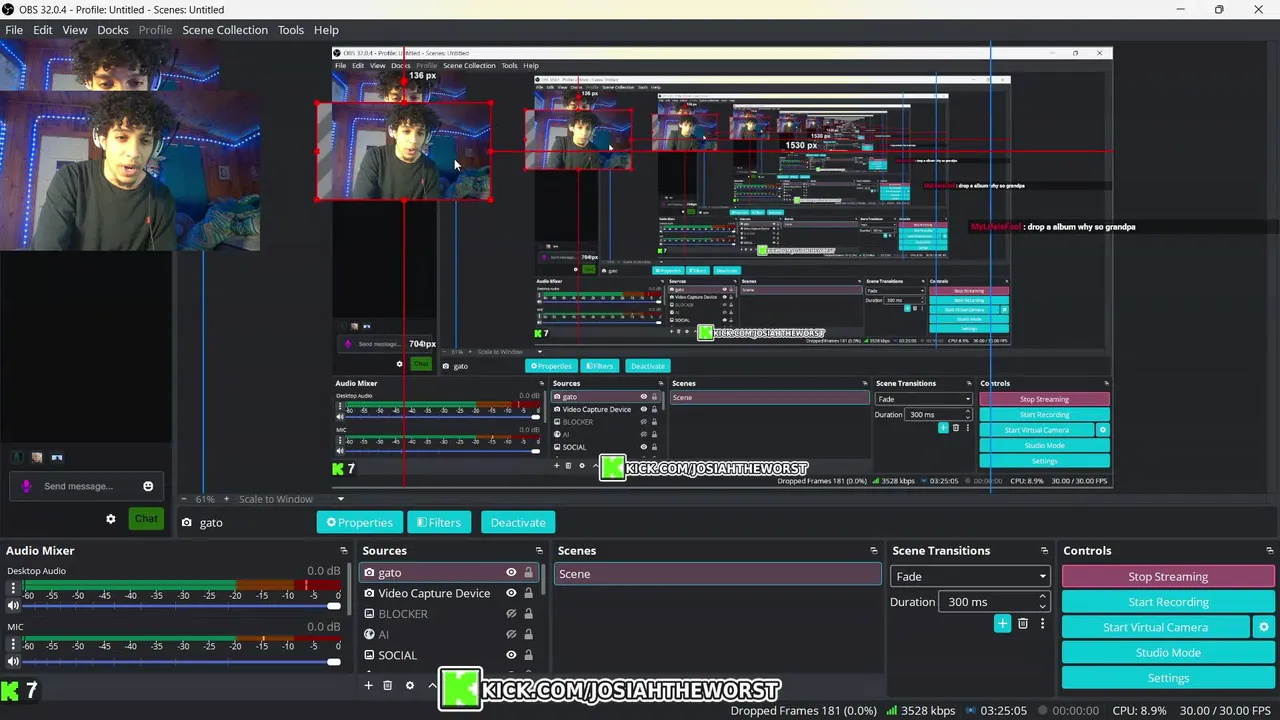Screen dimensions: 1280x720
Task: Click Start Virtual Camera
Action: point(1155,627)
